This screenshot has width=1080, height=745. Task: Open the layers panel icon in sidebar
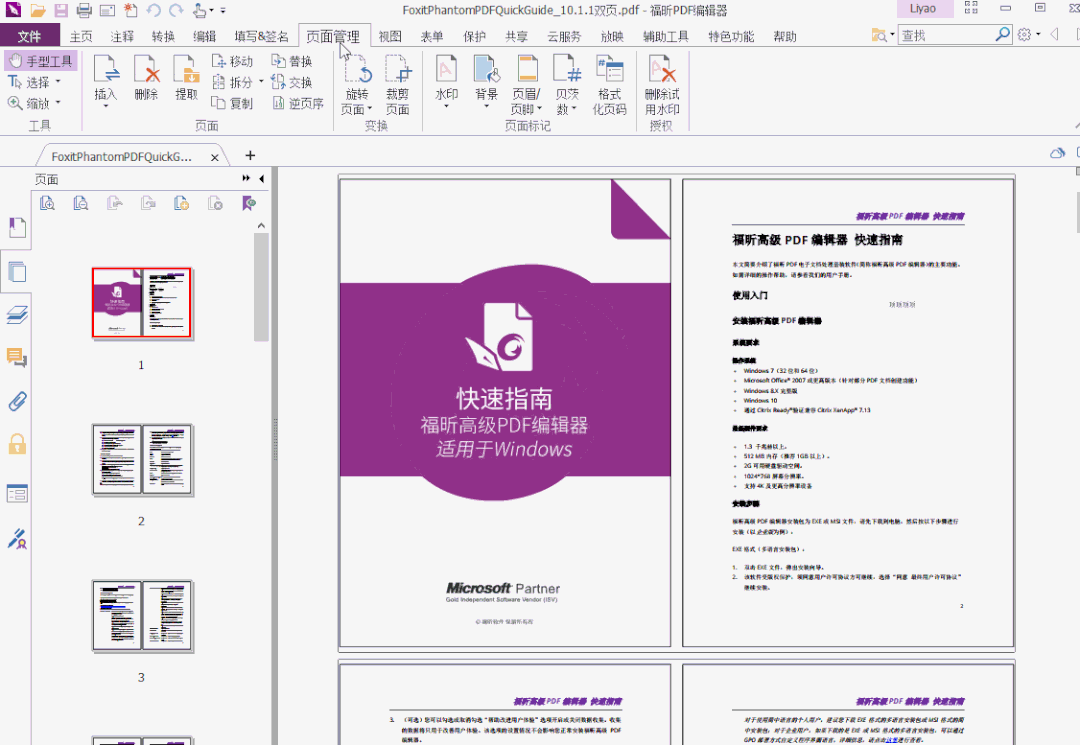pyautogui.click(x=17, y=315)
